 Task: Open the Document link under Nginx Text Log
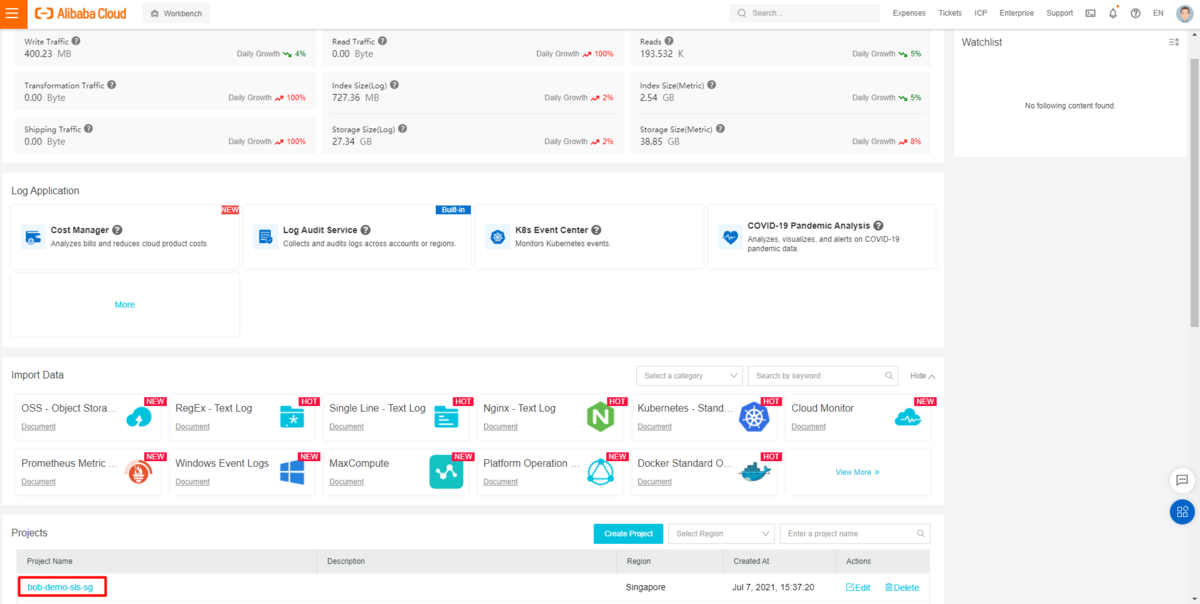(500, 427)
